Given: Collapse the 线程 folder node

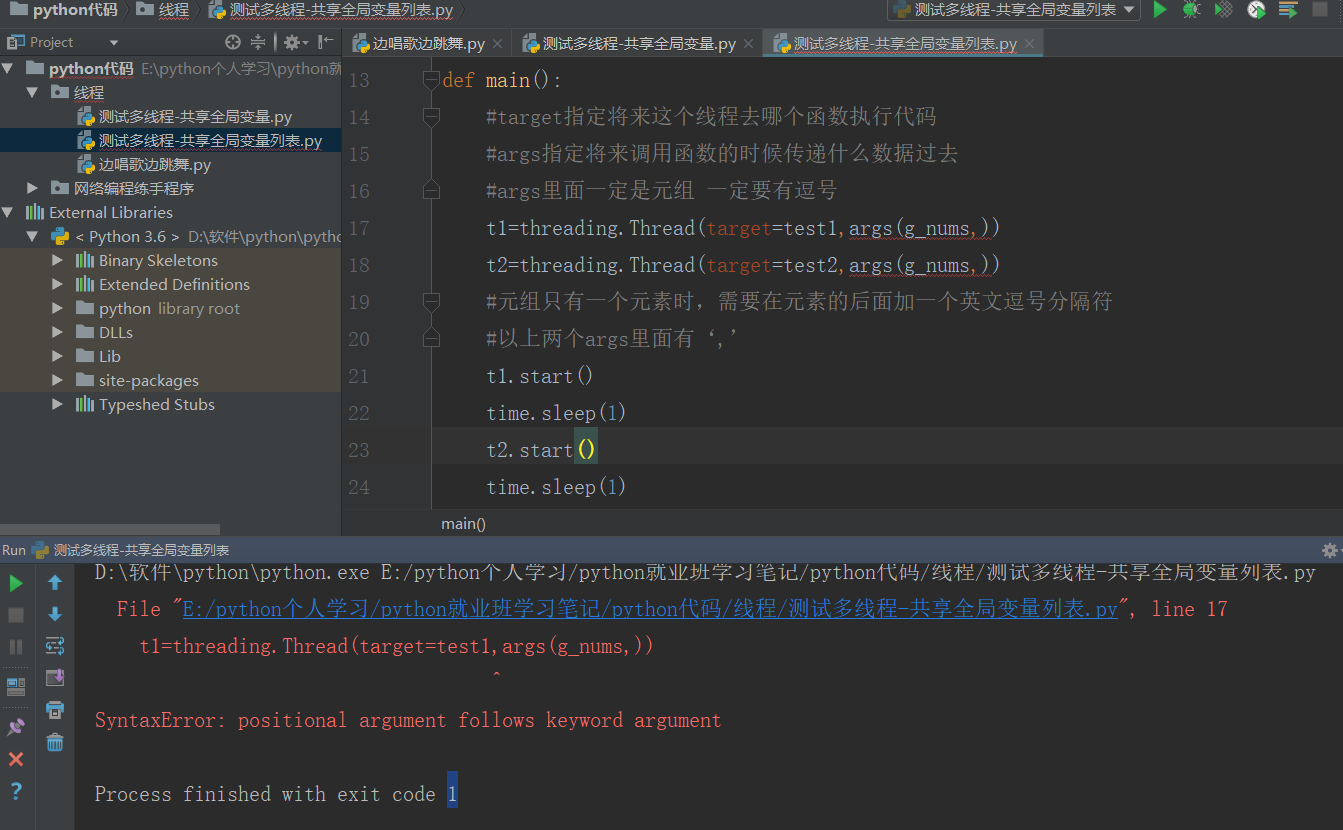Looking at the screenshot, I should tap(32, 92).
